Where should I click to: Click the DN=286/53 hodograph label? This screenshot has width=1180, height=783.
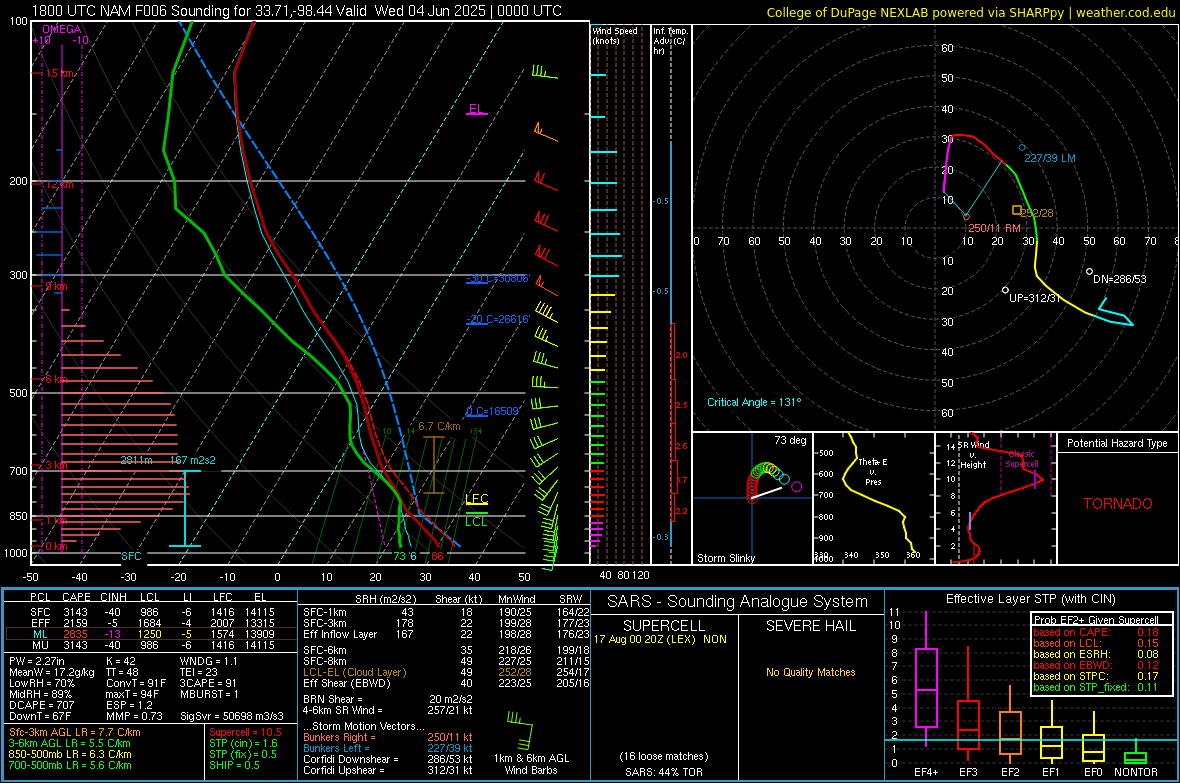point(1120,279)
